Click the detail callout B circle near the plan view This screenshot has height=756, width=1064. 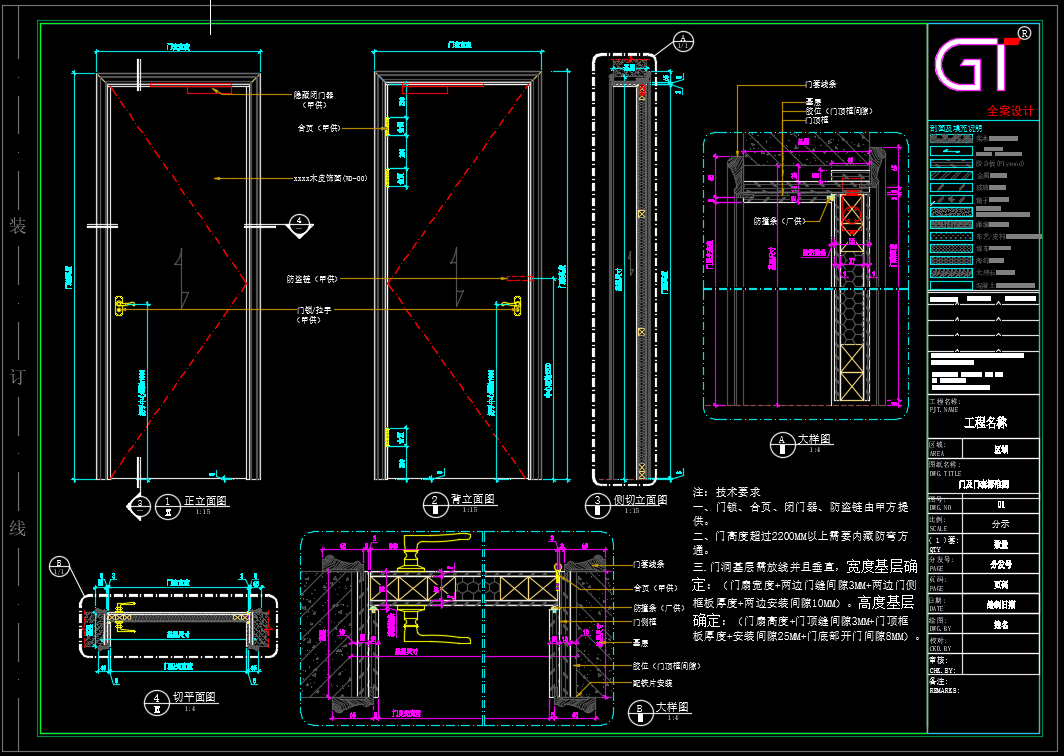point(58,566)
